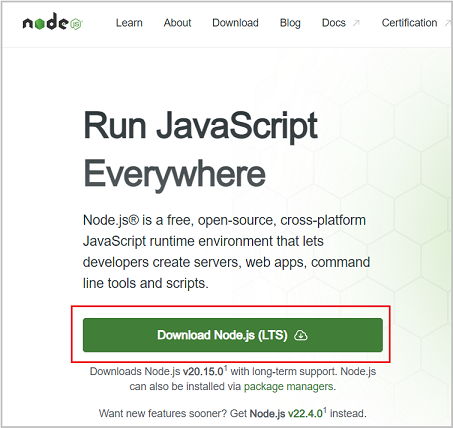Click the Node.js description paragraph

click(226, 252)
